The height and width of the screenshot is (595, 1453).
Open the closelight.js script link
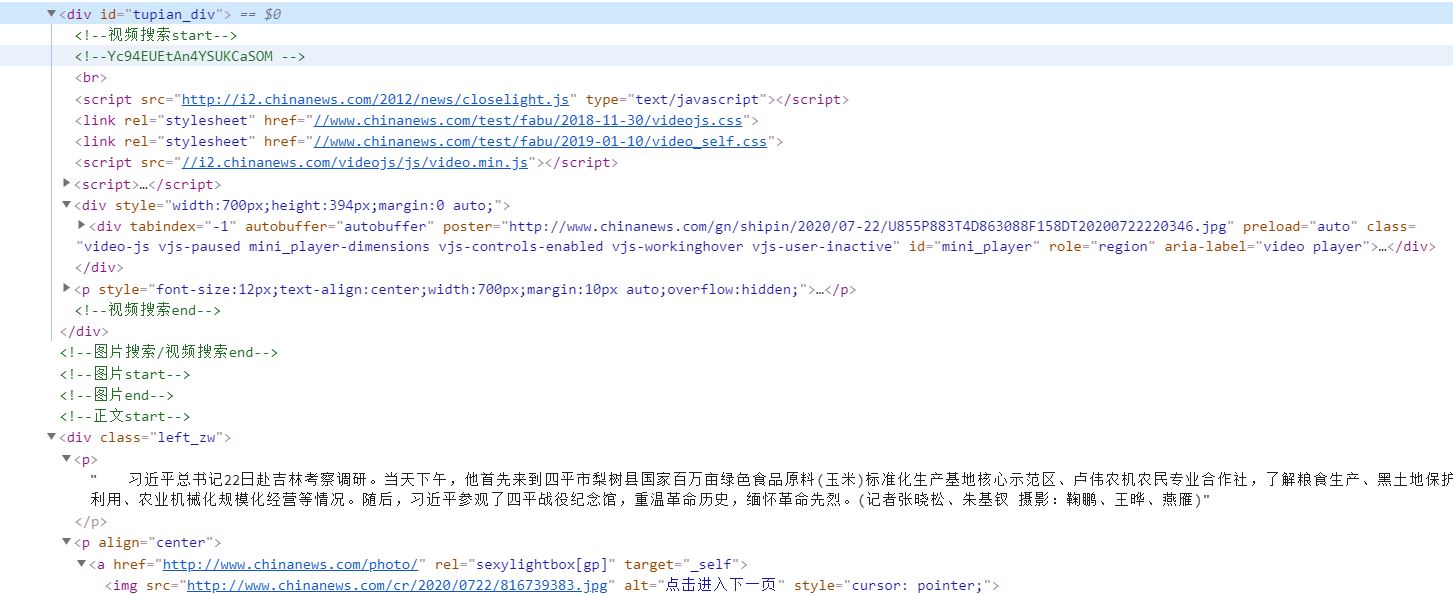click(x=375, y=100)
